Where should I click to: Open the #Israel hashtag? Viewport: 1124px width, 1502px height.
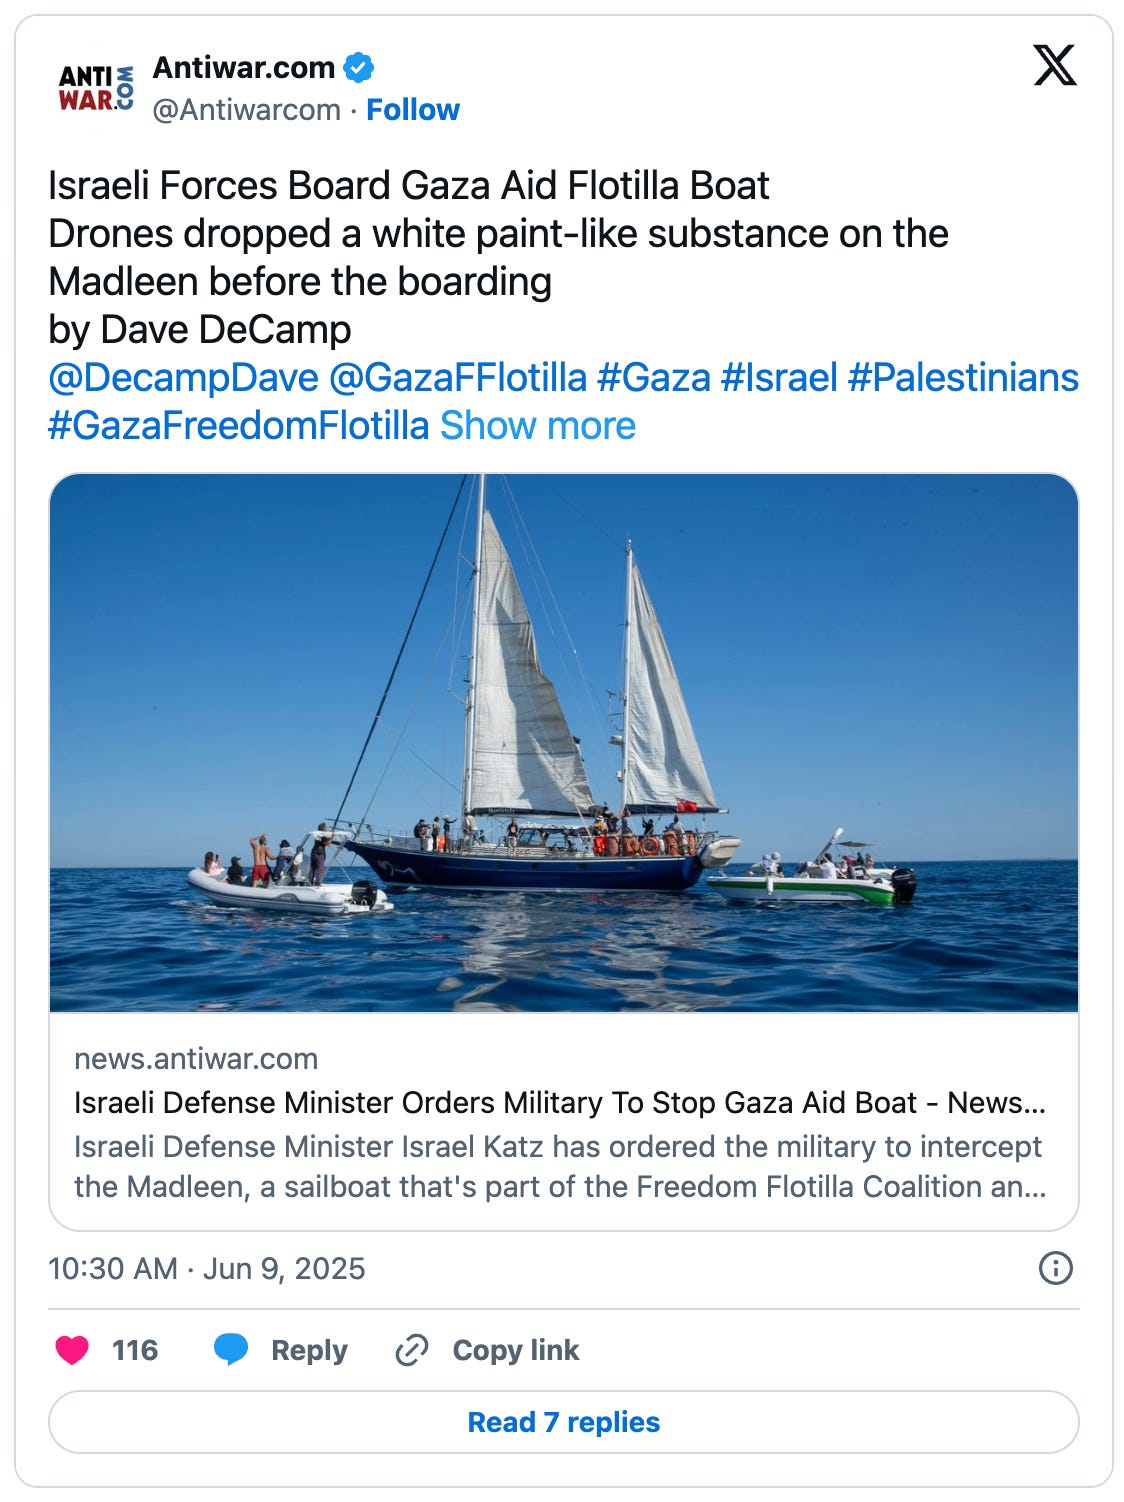779,378
